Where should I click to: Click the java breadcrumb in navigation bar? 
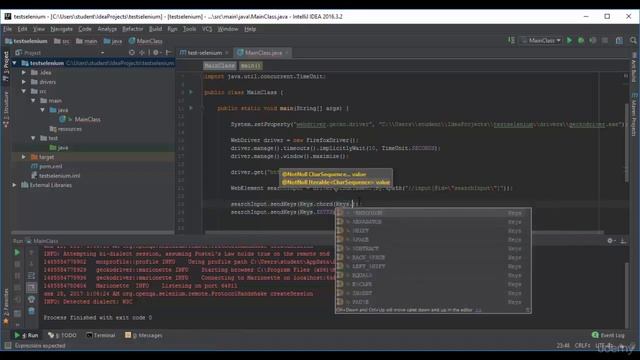pyautogui.click(x=113, y=41)
